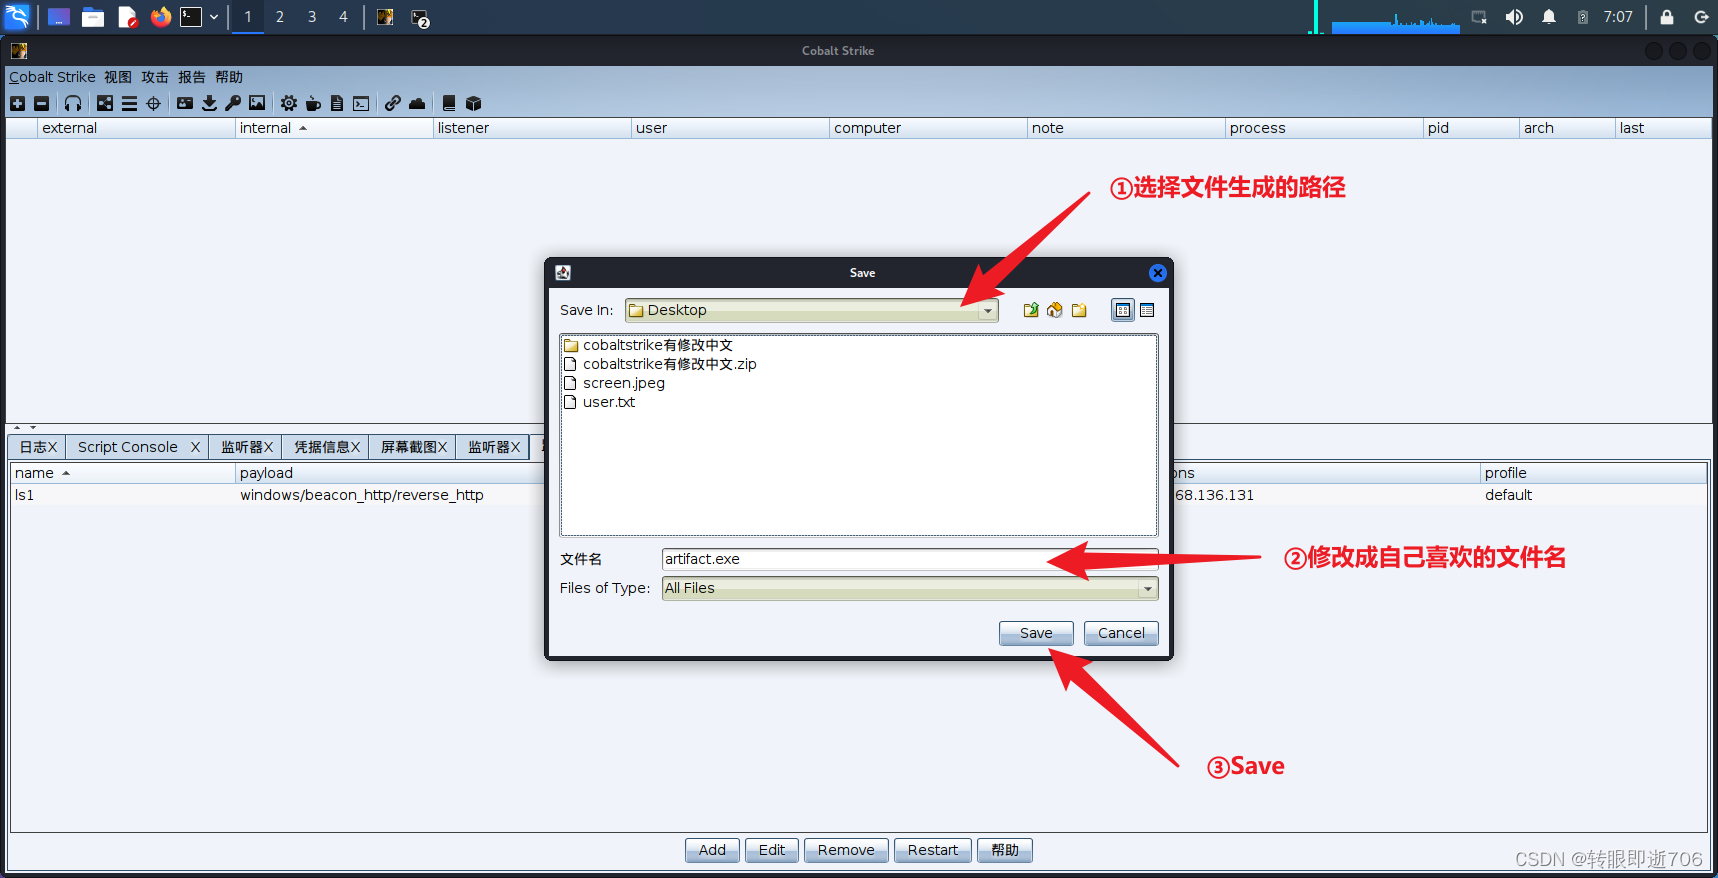Screen dimensions: 1718x878
Task: Click Cancel button in the dialog
Action: [1121, 633]
